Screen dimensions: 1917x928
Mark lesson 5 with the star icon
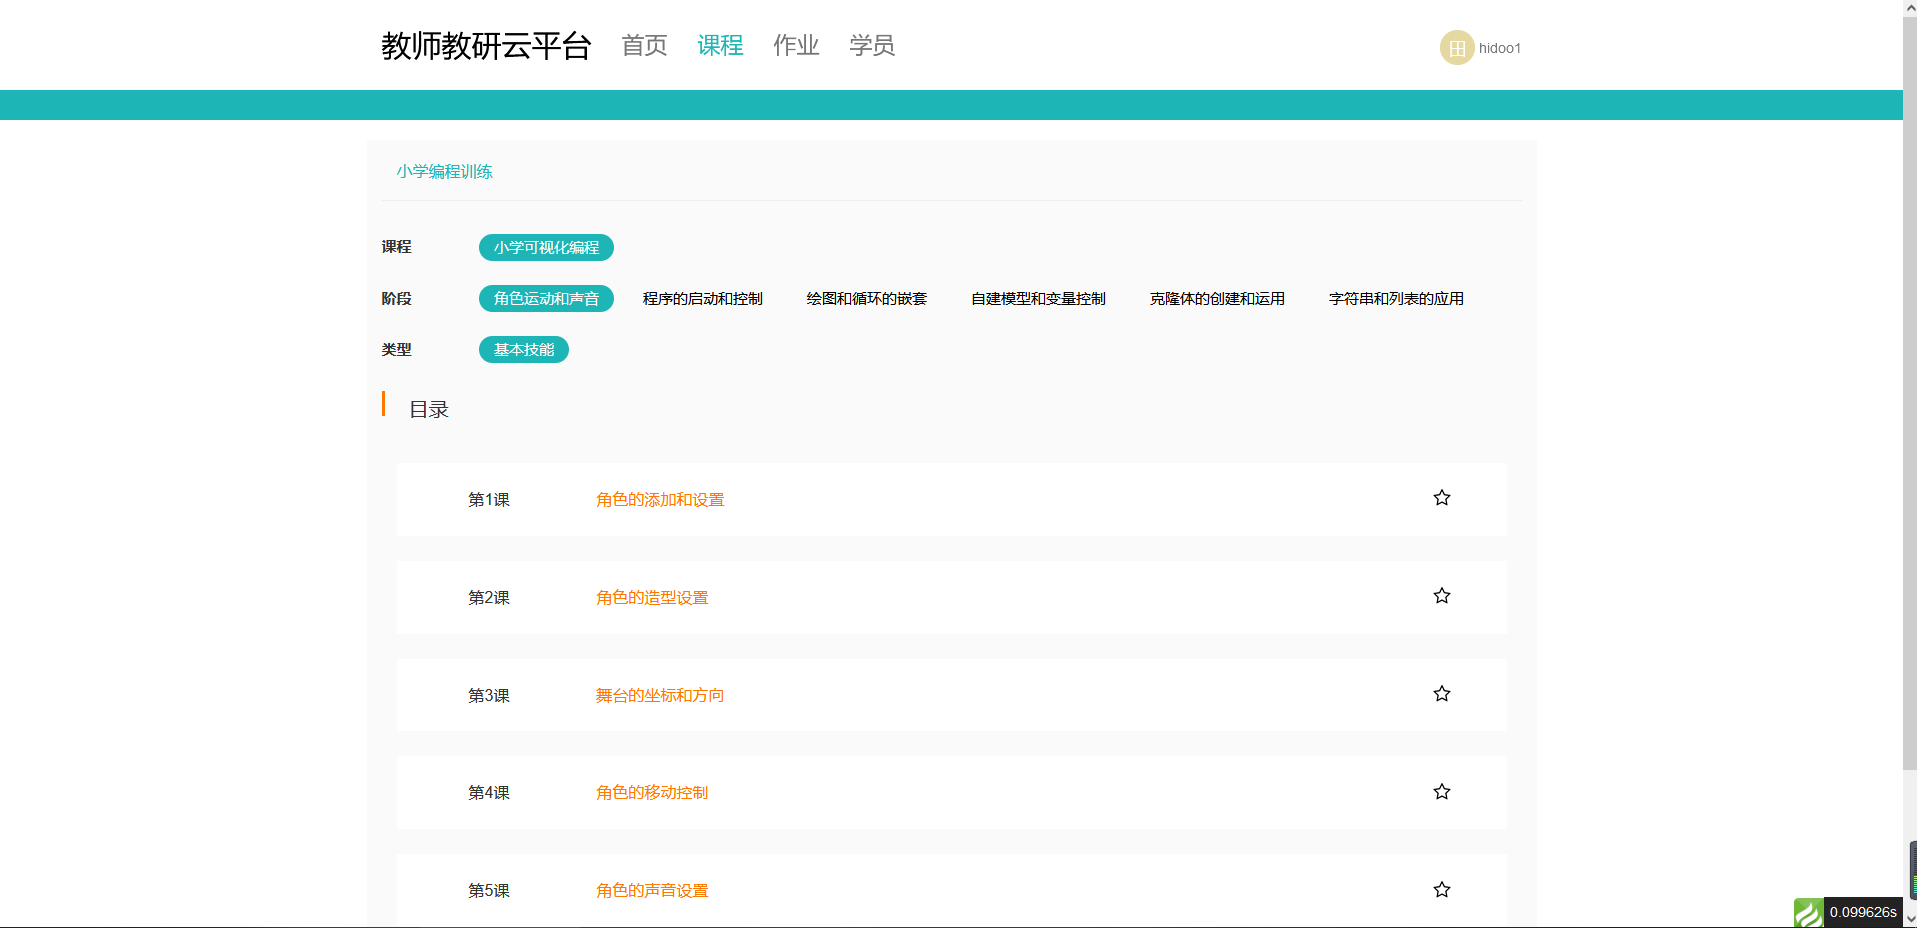[1441, 890]
